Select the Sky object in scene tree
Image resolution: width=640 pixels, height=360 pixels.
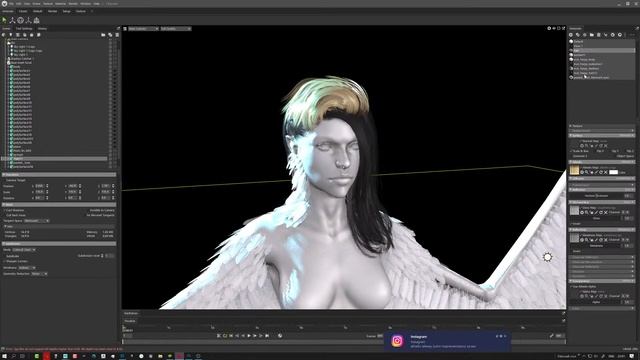pyautogui.click(x=13, y=43)
